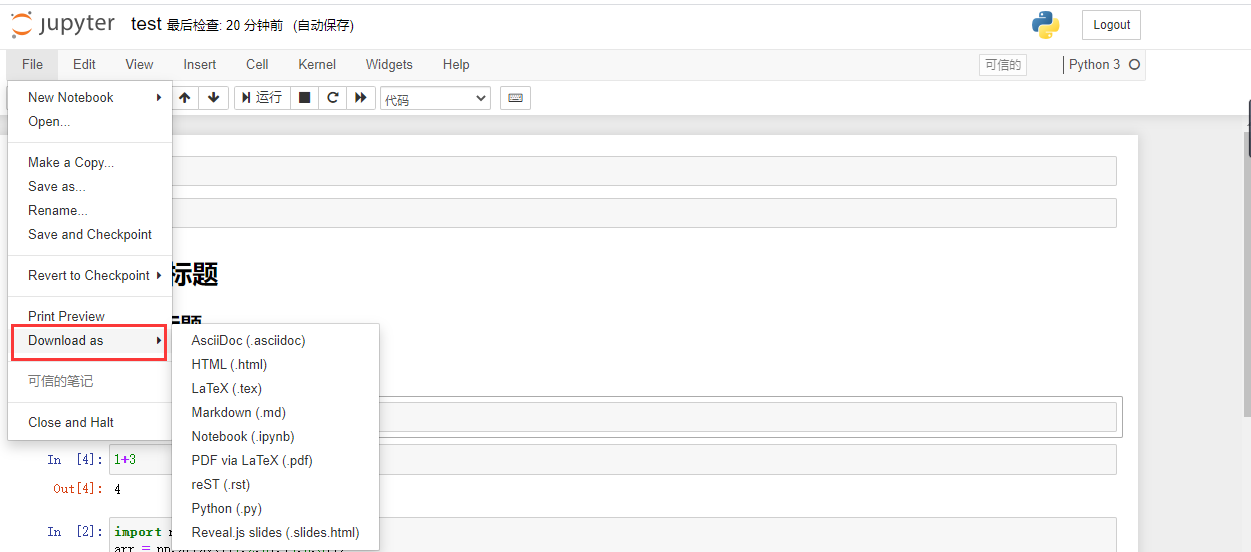Download as PDF via LaTeX (.pdf)
Image resolution: width=1251 pixels, height=552 pixels.
pos(276,460)
